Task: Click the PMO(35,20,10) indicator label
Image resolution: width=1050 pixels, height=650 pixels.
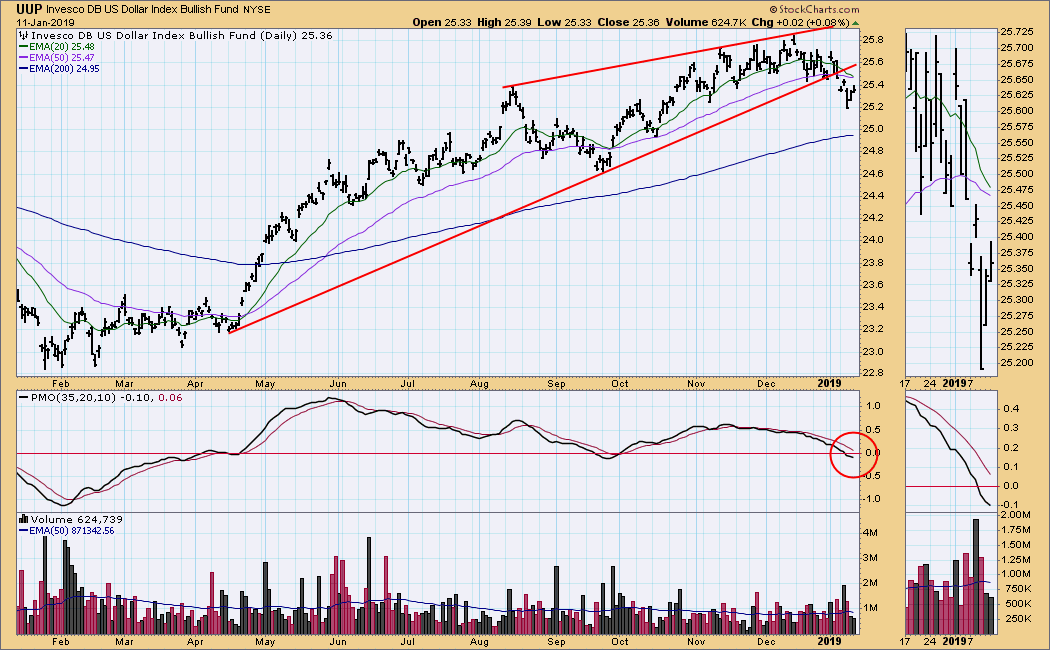Action: tap(74, 398)
